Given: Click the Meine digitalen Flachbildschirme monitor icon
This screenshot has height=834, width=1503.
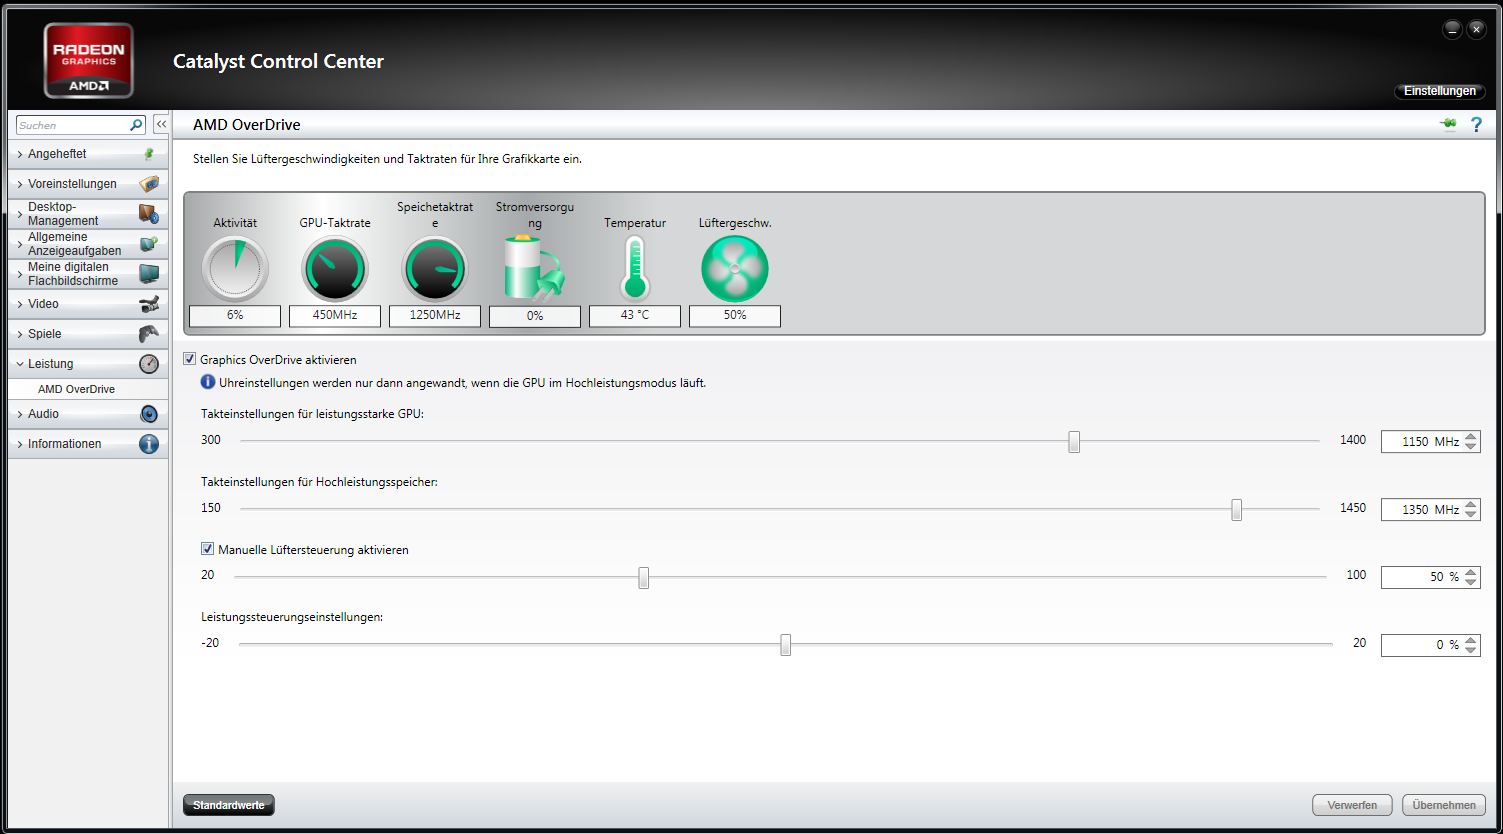Looking at the screenshot, I should [149, 274].
